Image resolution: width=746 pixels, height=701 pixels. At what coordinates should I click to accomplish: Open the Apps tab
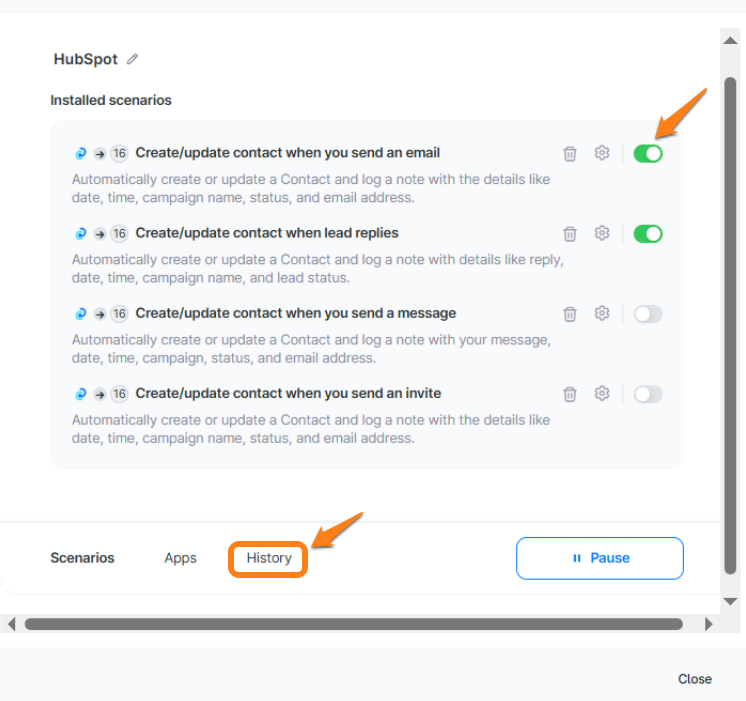point(180,558)
